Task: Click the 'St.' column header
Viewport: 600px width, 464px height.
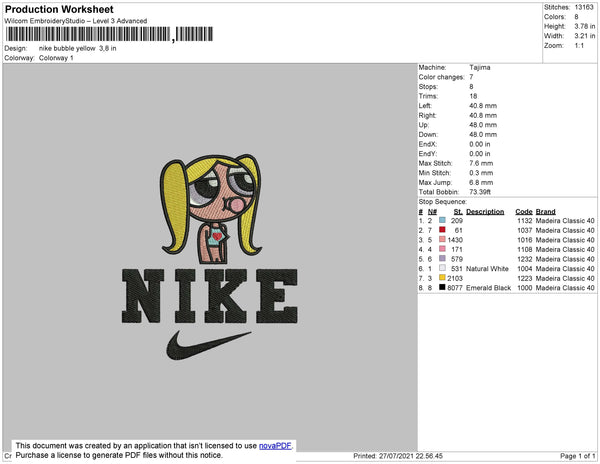Action: click(x=458, y=212)
